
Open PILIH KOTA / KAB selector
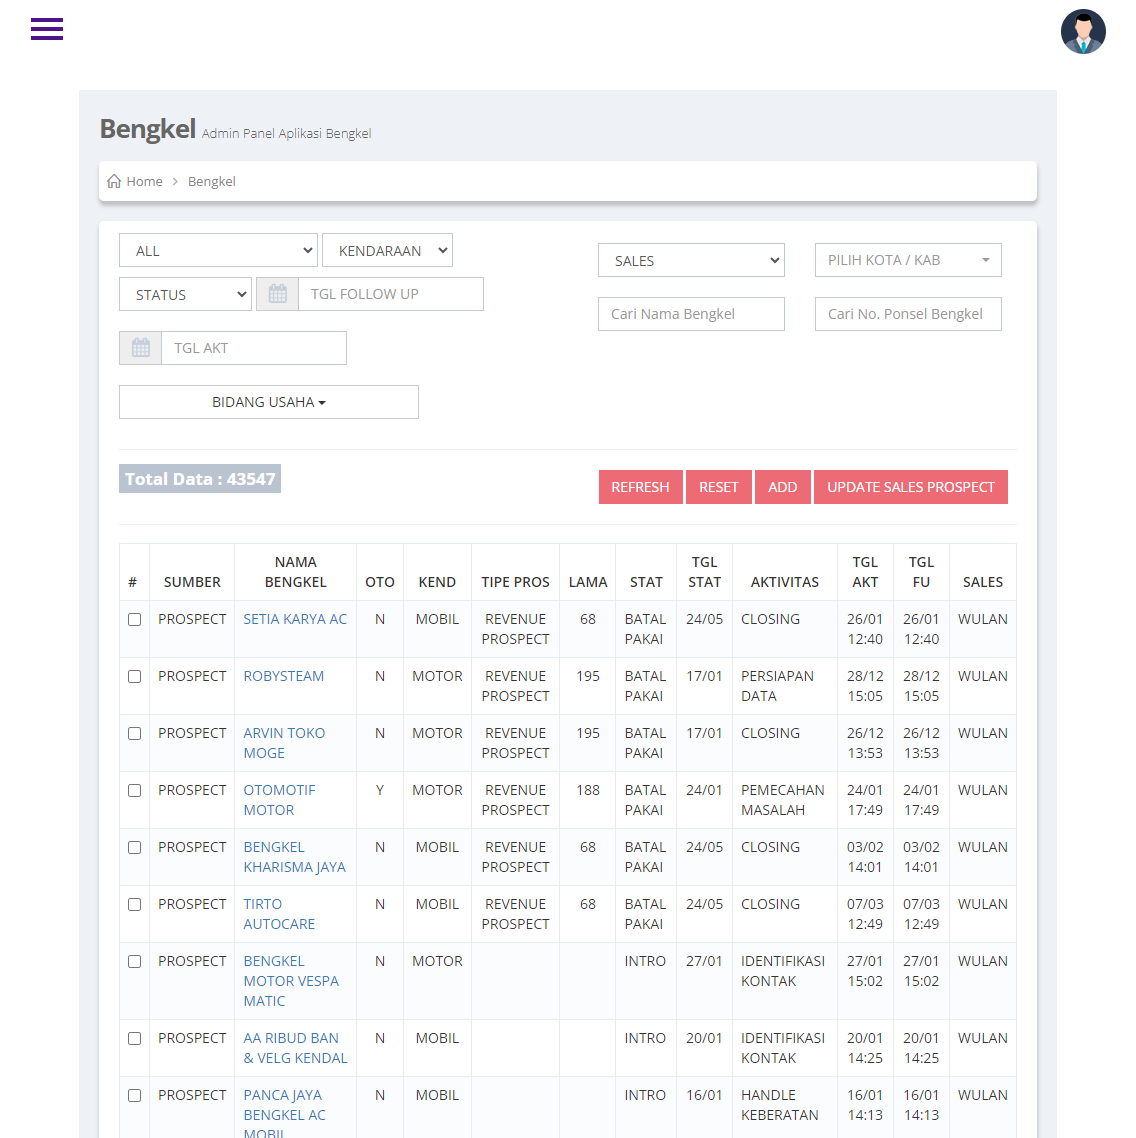click(908, 260)
